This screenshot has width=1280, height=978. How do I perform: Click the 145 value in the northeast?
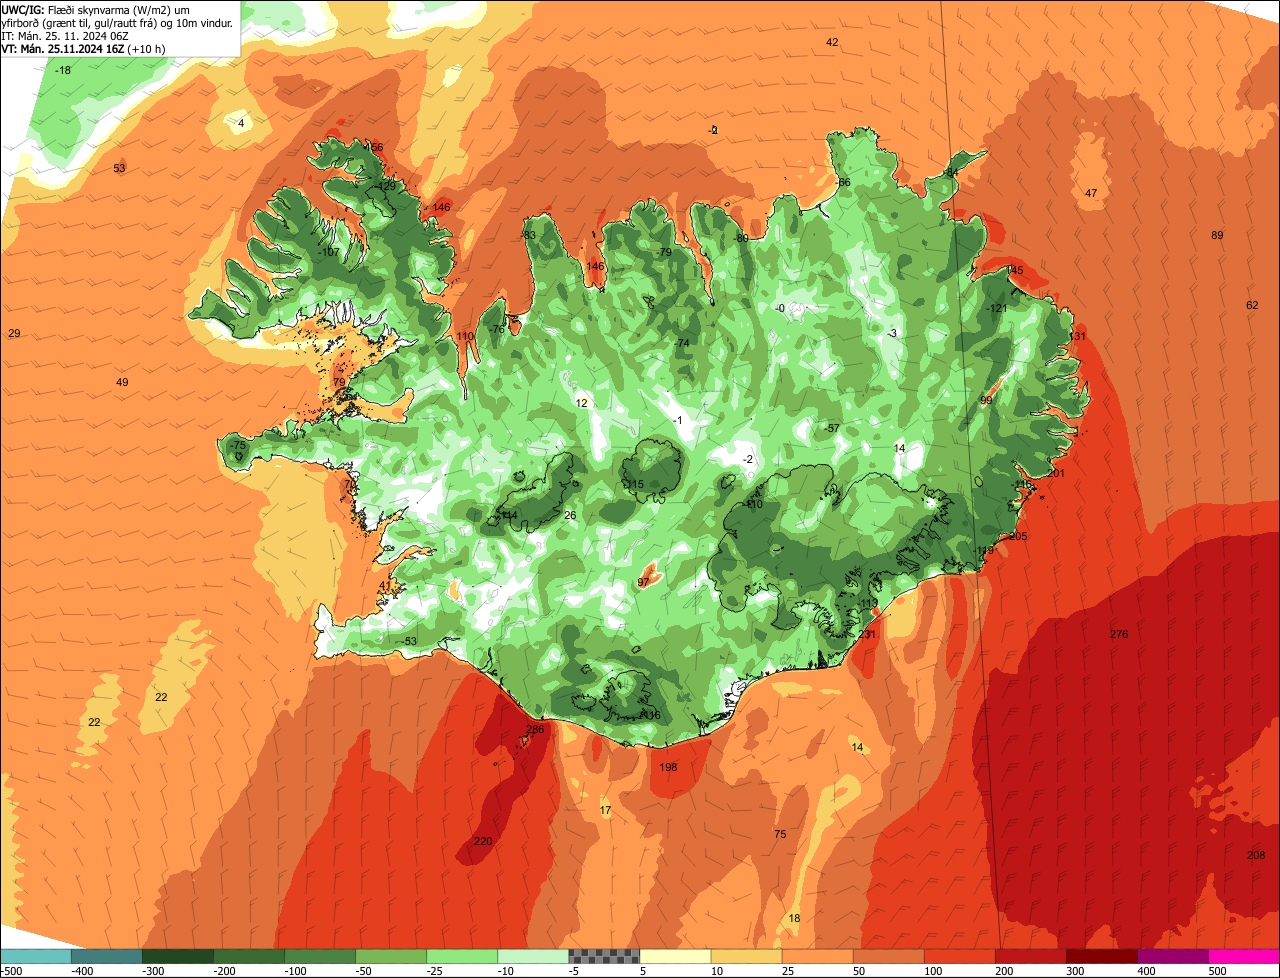1015,271
